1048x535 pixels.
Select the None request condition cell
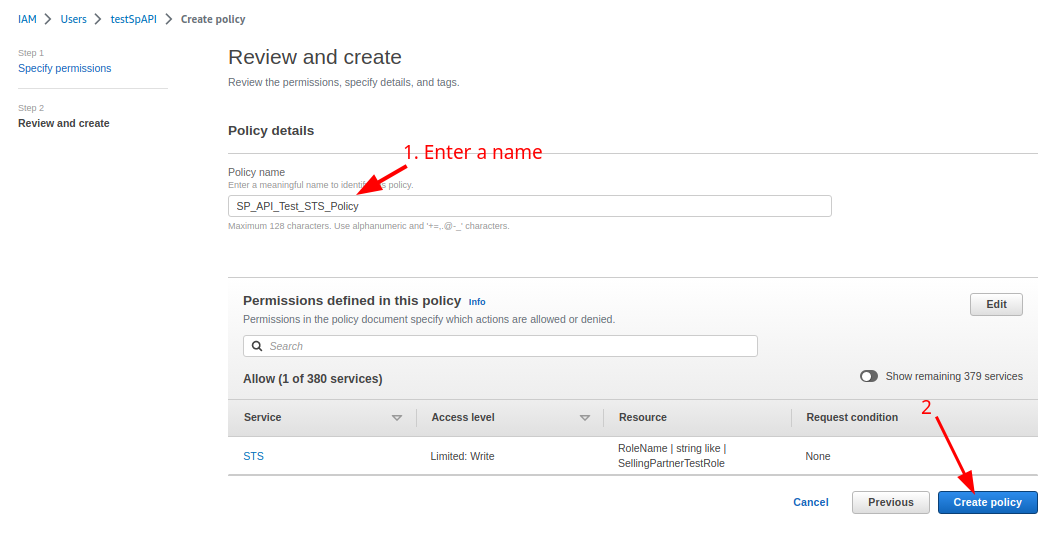click(x=818, y=456)
